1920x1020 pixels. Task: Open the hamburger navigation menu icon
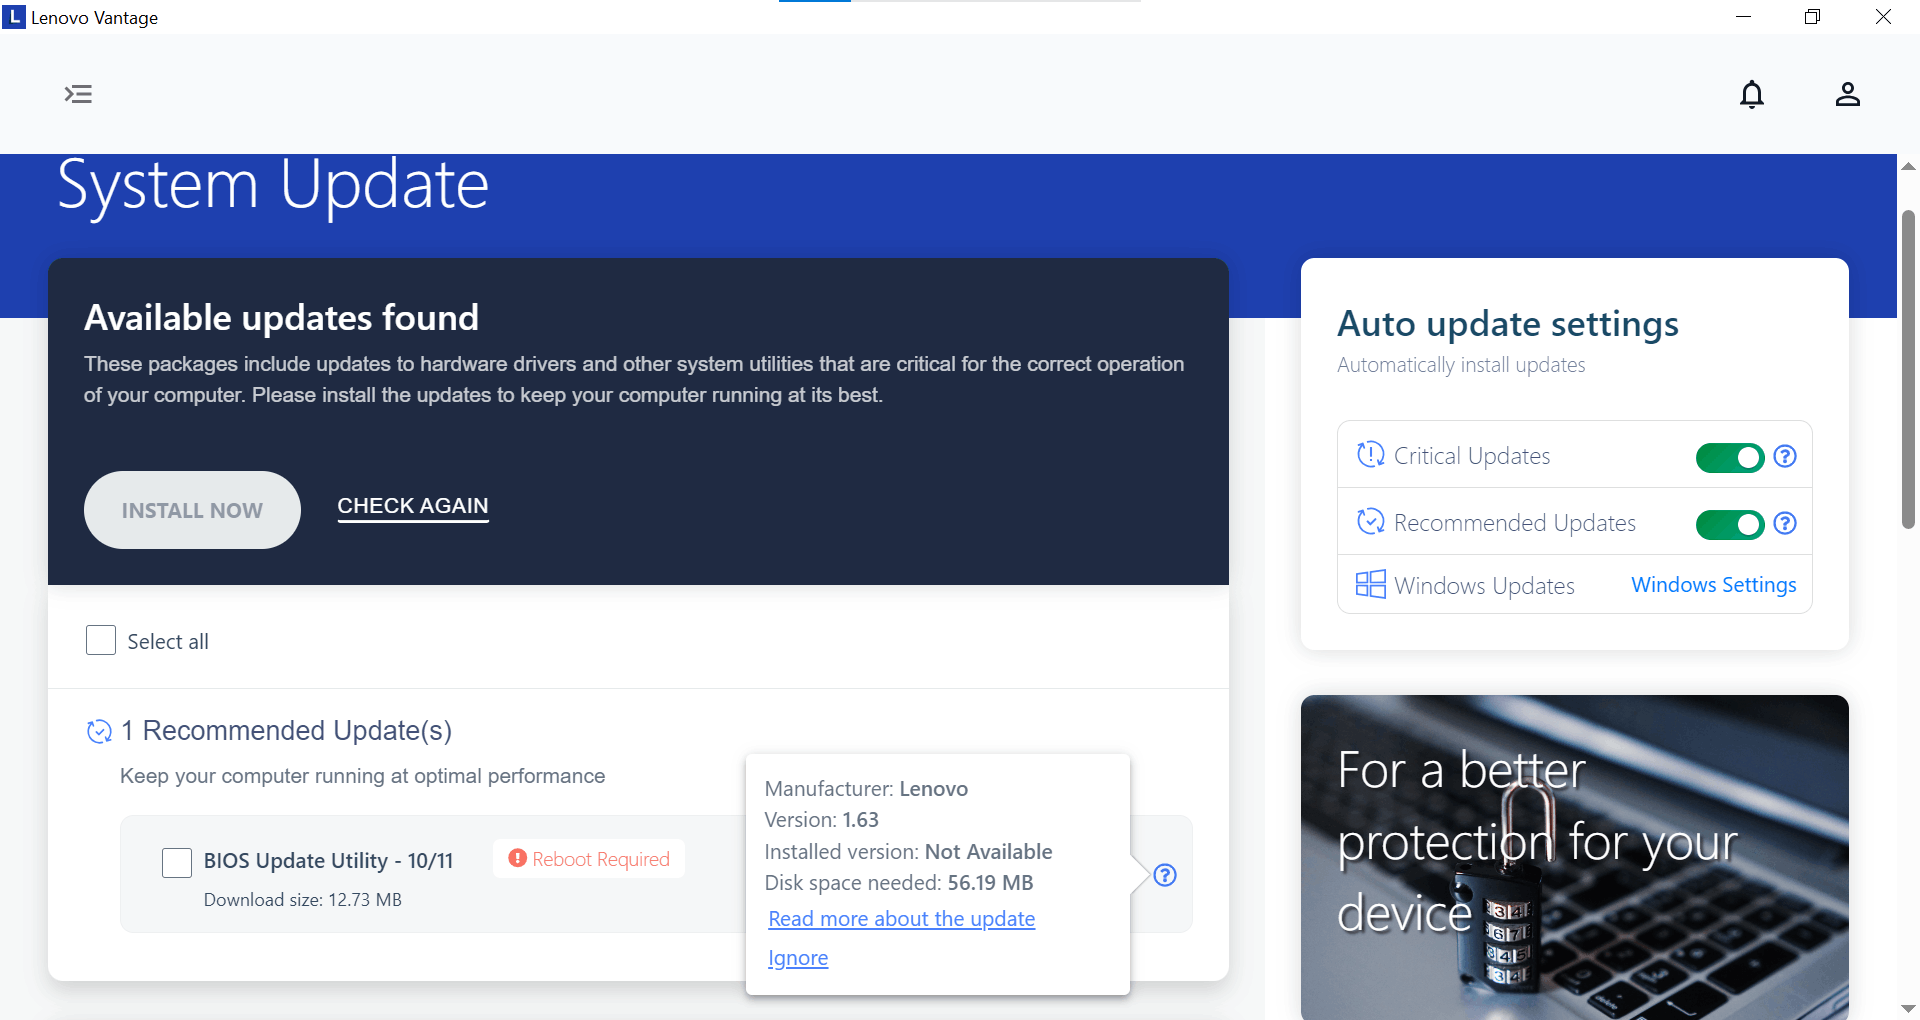(78, 94)
